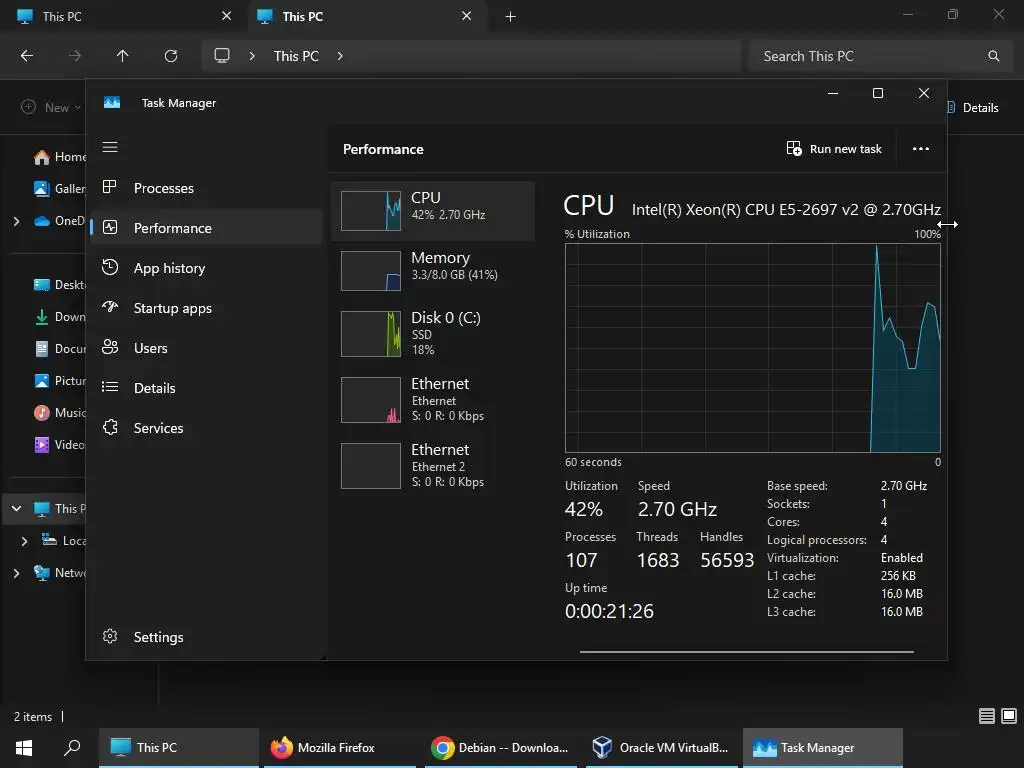Click the PC monitor icon in address bar
The image size is (1024, 768).
point(222,56)
